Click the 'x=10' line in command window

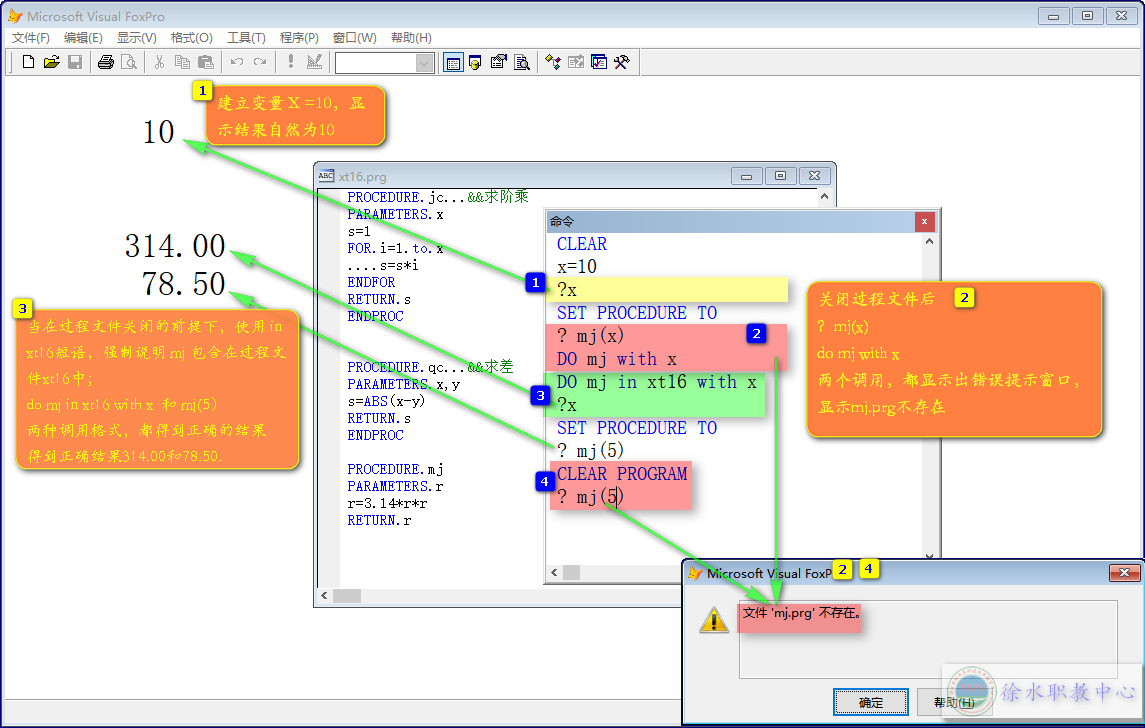point(577,267)
